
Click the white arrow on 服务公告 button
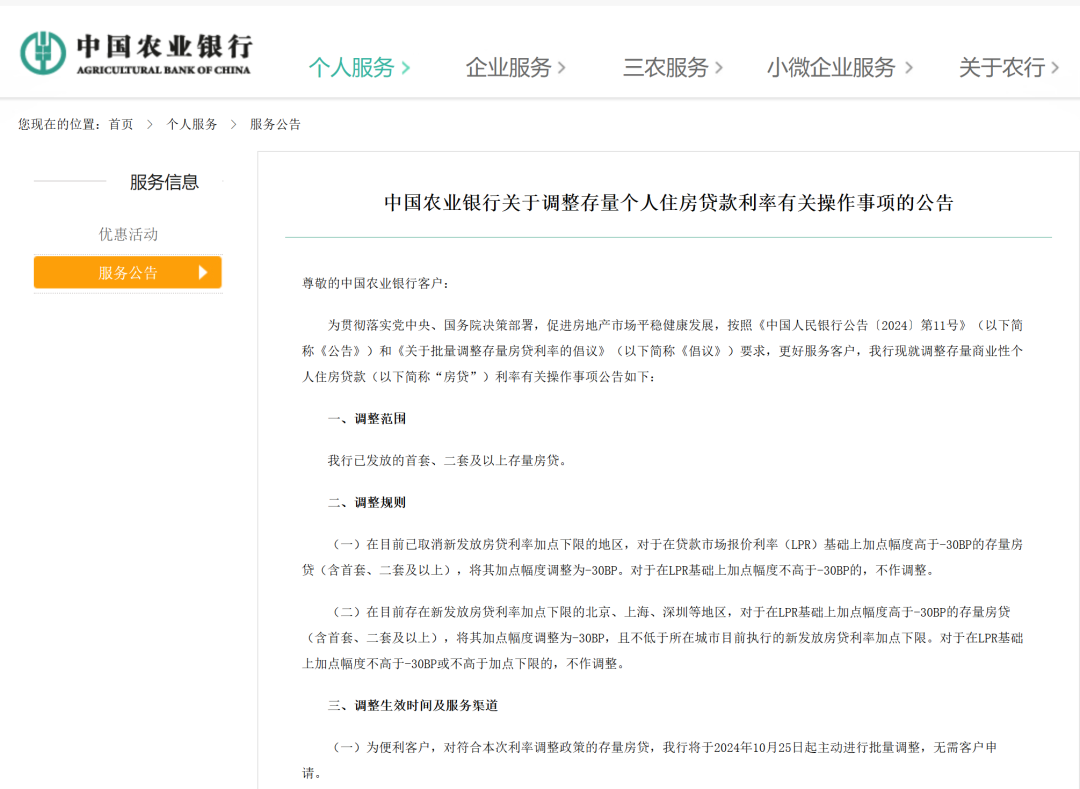click(202, 272)
